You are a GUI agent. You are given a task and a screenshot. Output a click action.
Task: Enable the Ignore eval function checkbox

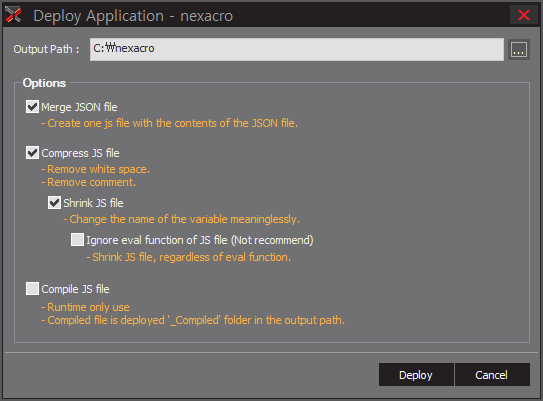(x=77, y=240)
